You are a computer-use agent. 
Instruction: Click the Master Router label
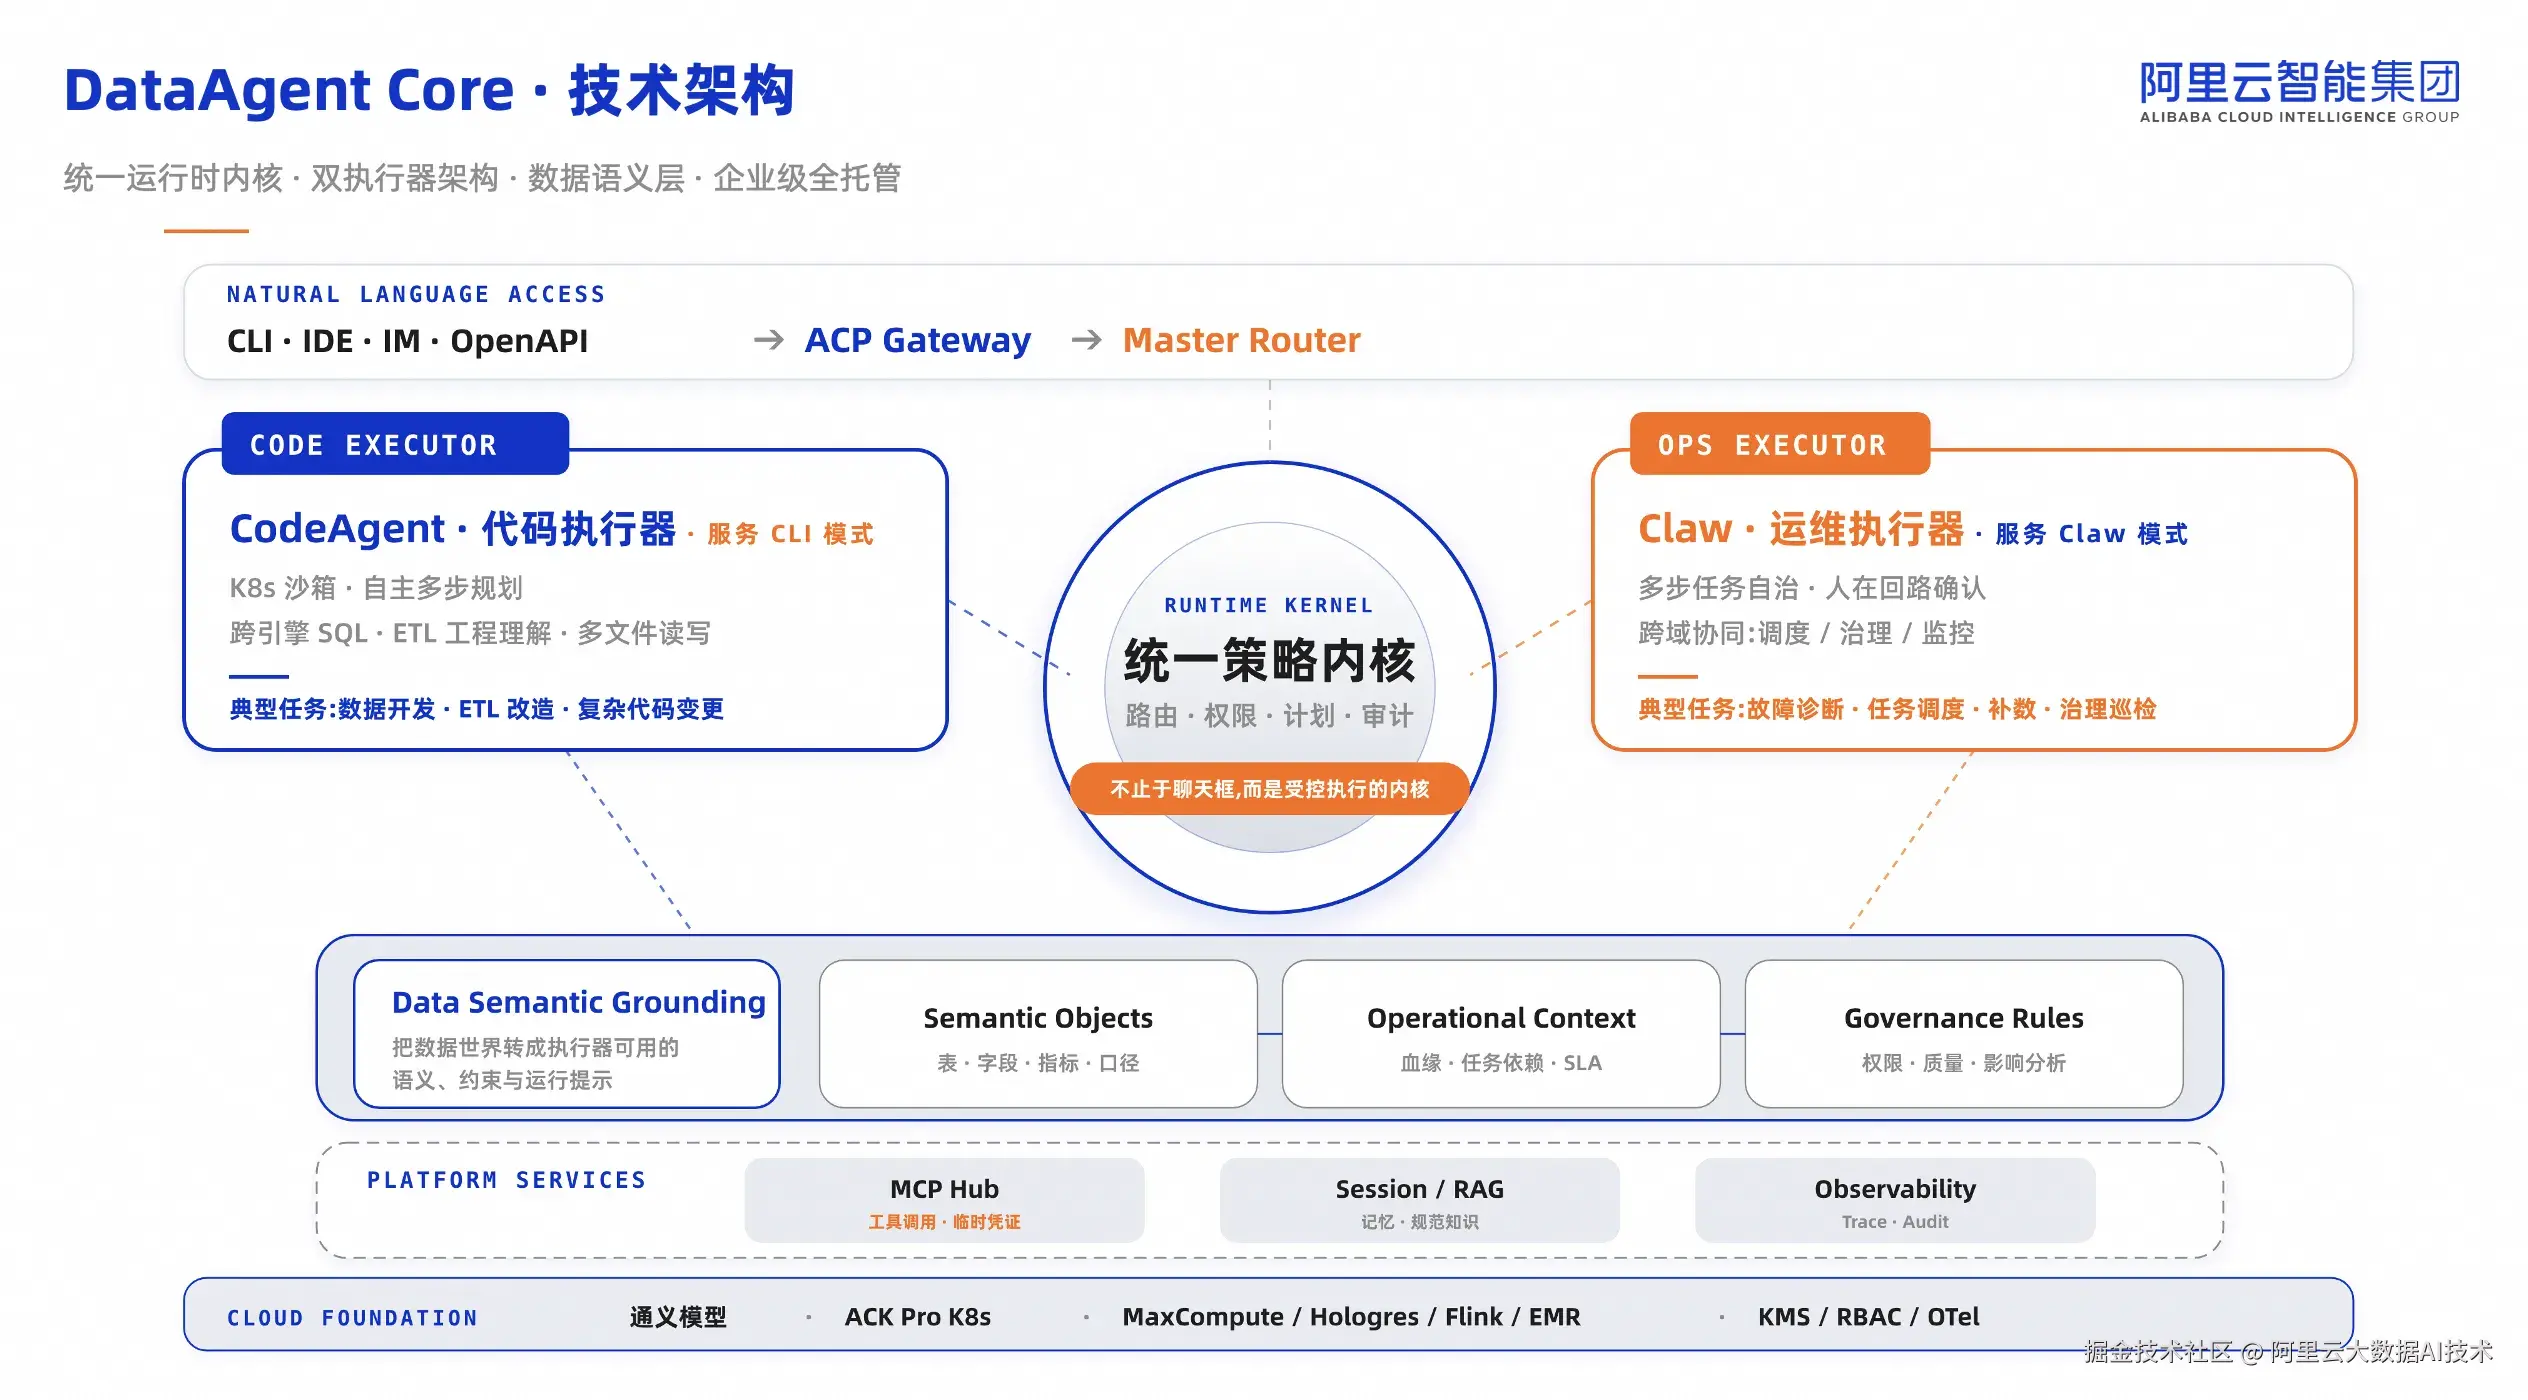click(x=1241, y=340)
